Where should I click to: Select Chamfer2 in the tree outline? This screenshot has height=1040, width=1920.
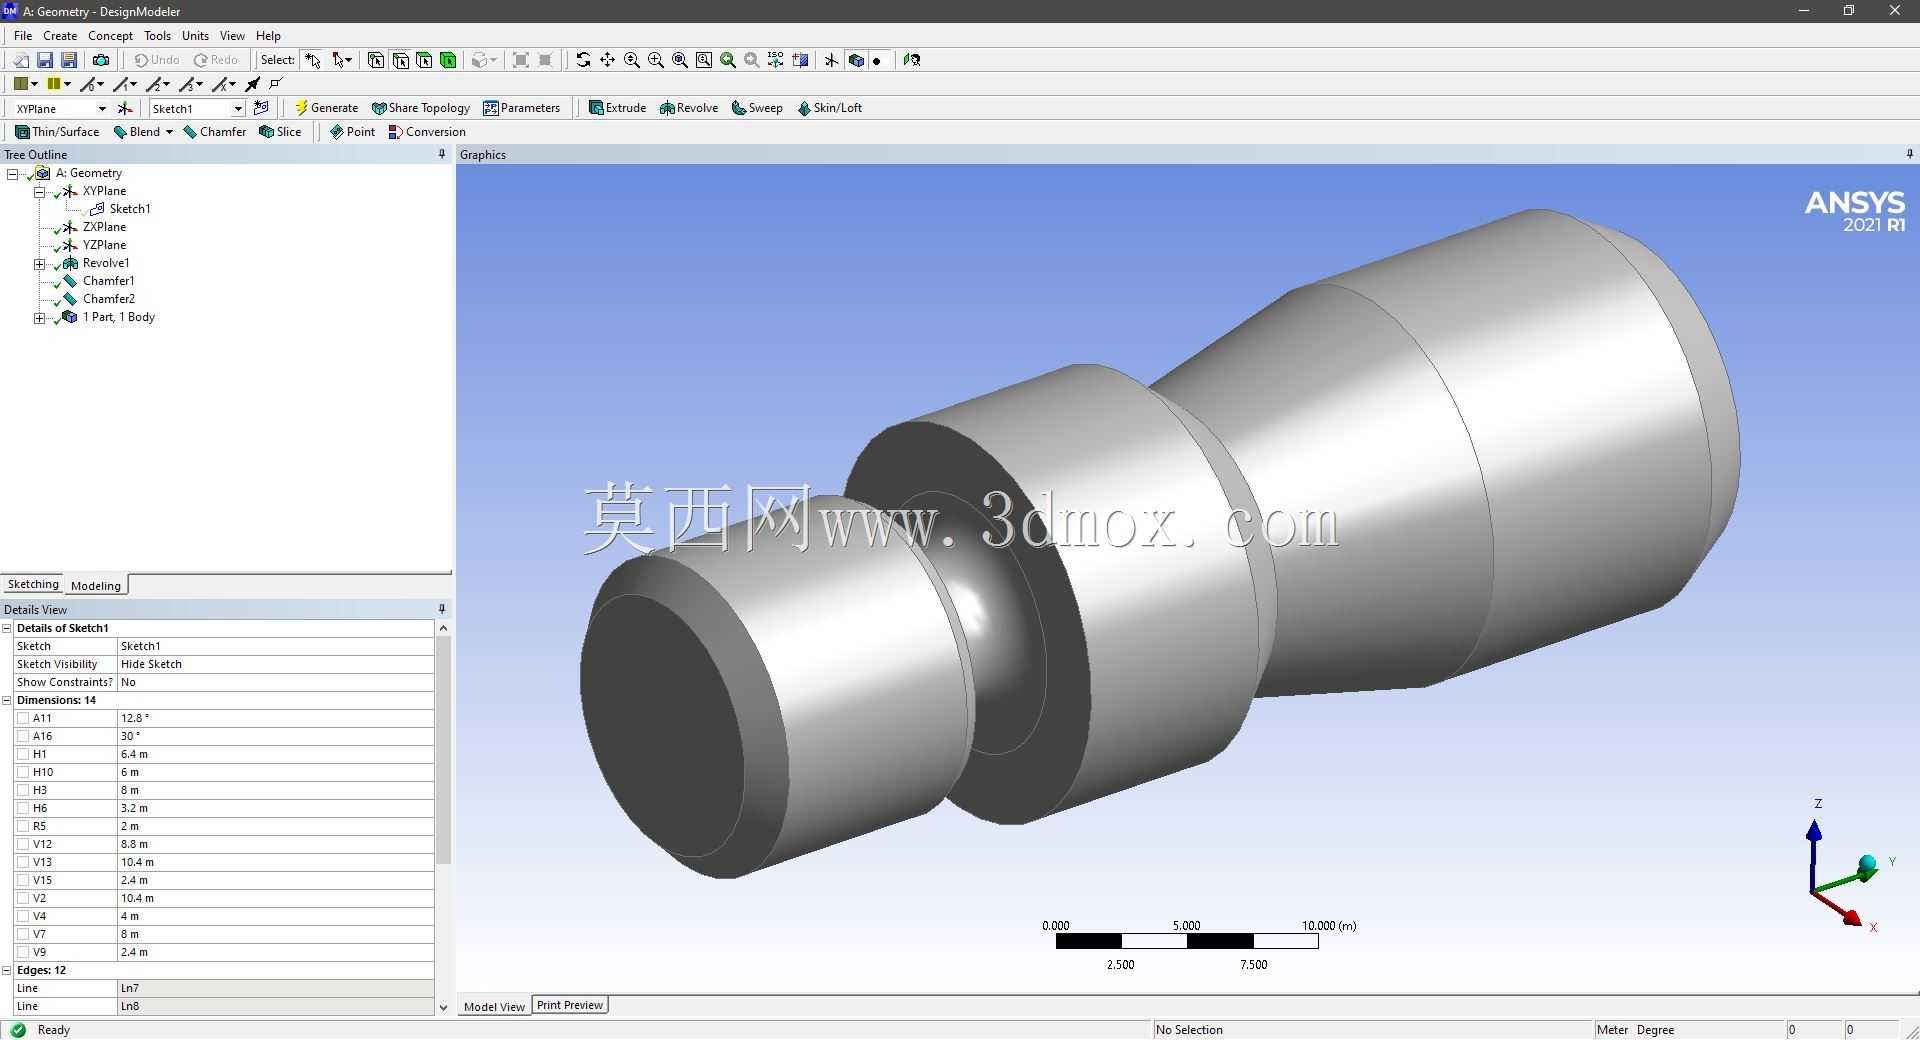coord(108,299)
